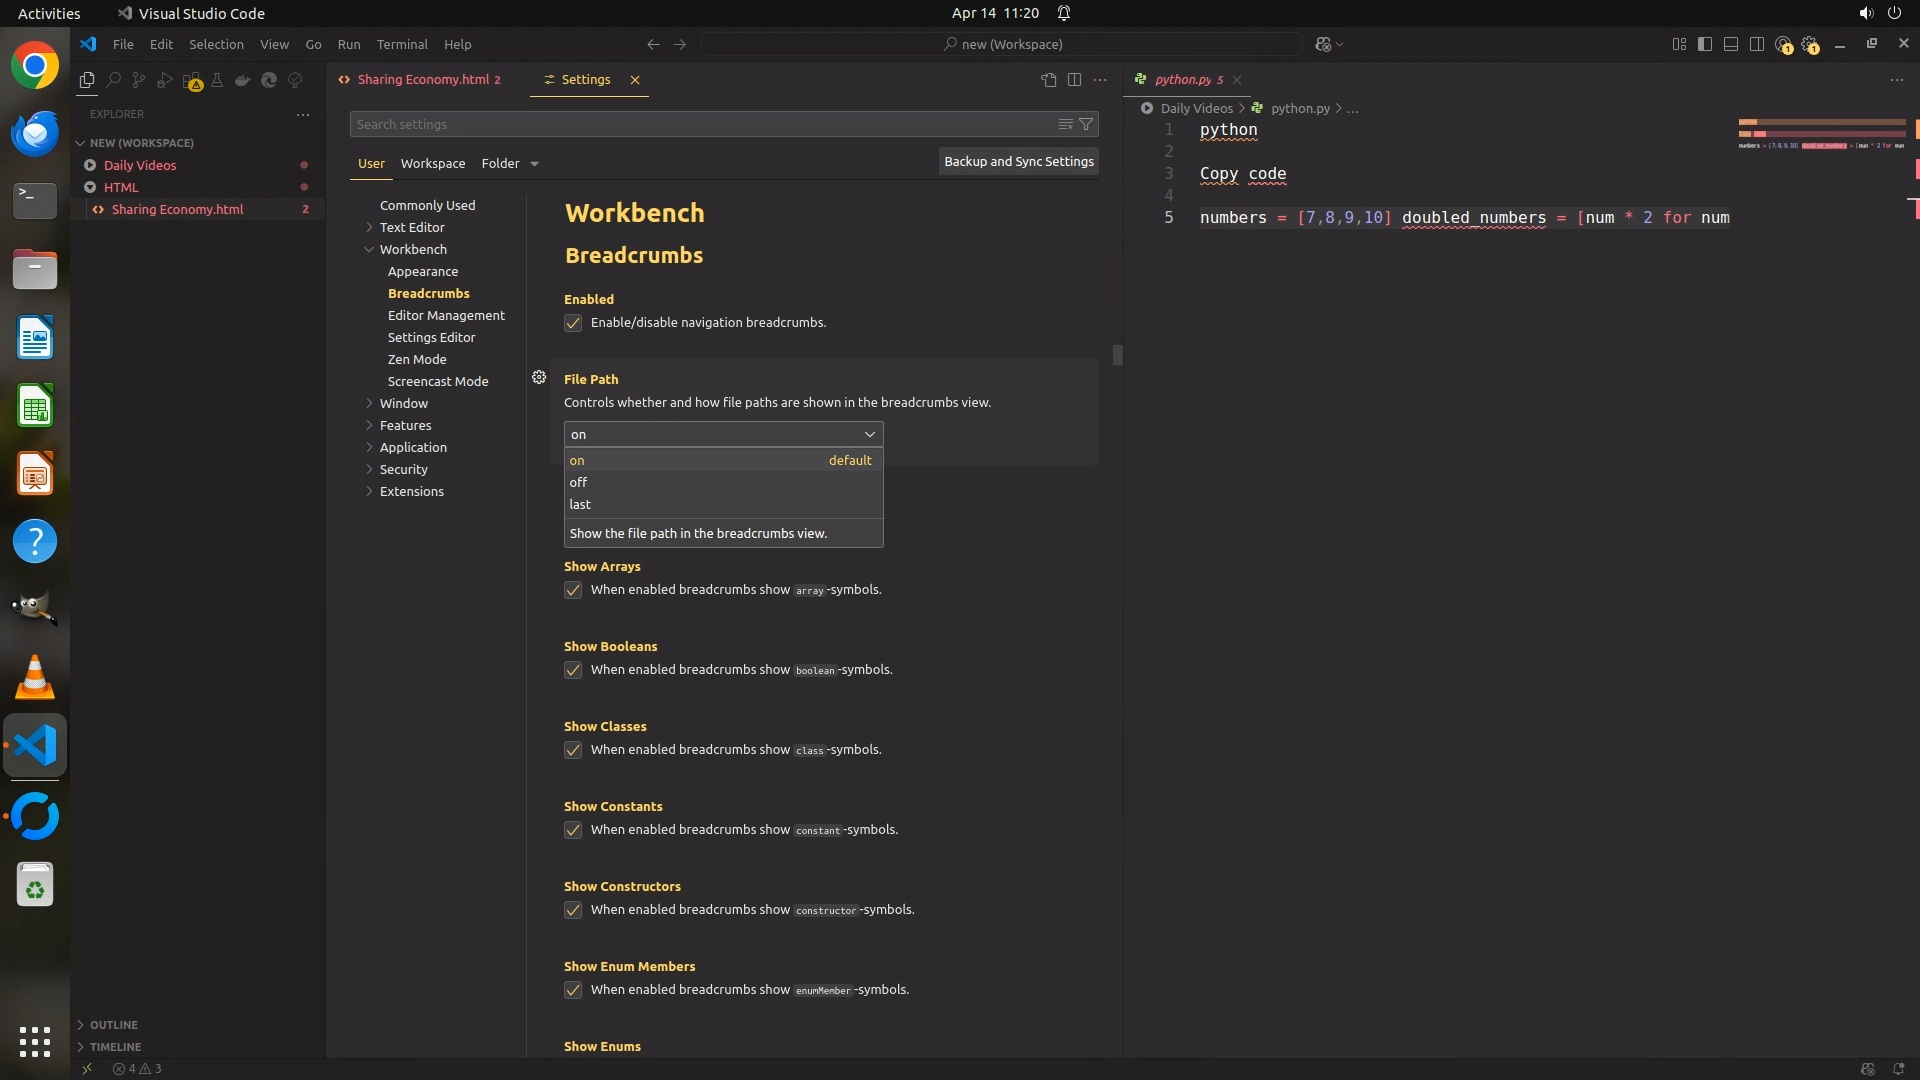1920x1080 pixels.
Task: Toggle the Show Arrays checkbox
Action: (573, 590)
